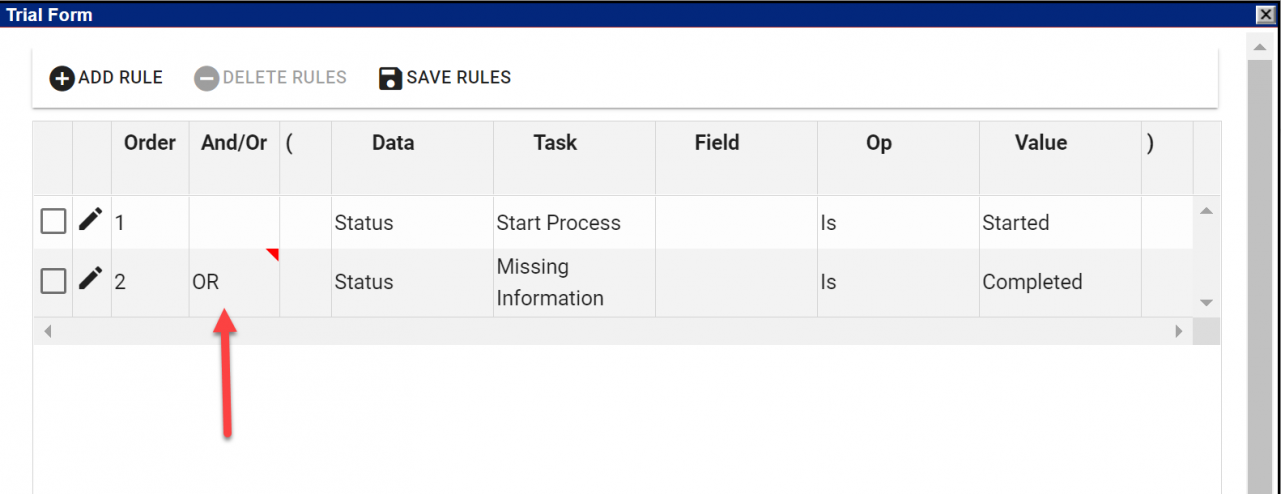1281x494 pixels.
Task: Edit rule 1 with pencil icon
Action: pos(91,220)
